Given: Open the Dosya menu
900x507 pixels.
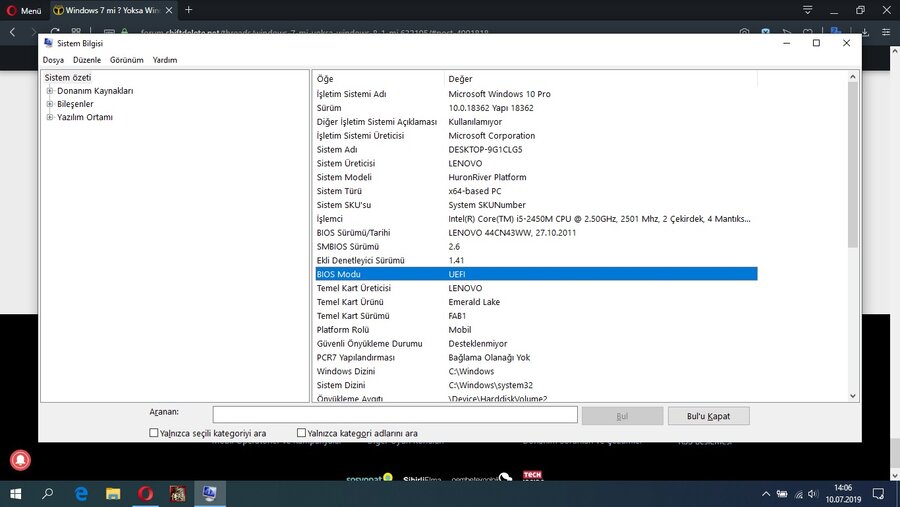Looking at the screenshot, I should (x=53, y=60).
